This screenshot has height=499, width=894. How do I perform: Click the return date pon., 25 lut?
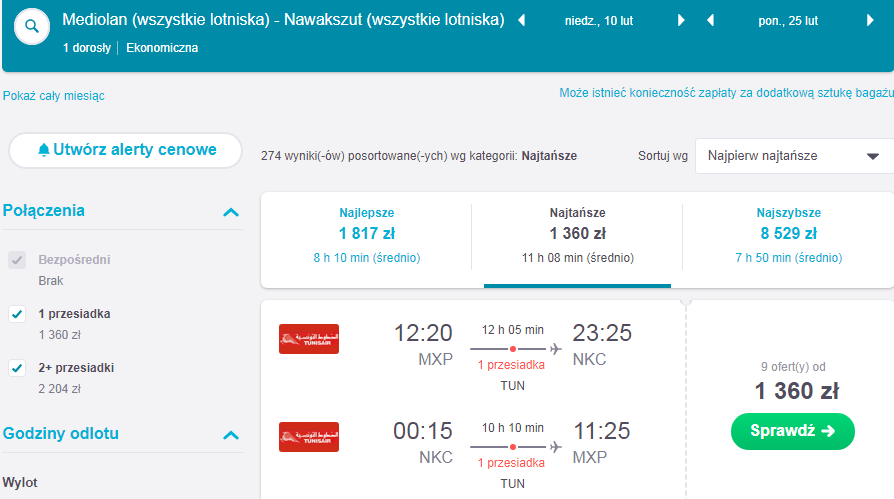click(788, 21)
